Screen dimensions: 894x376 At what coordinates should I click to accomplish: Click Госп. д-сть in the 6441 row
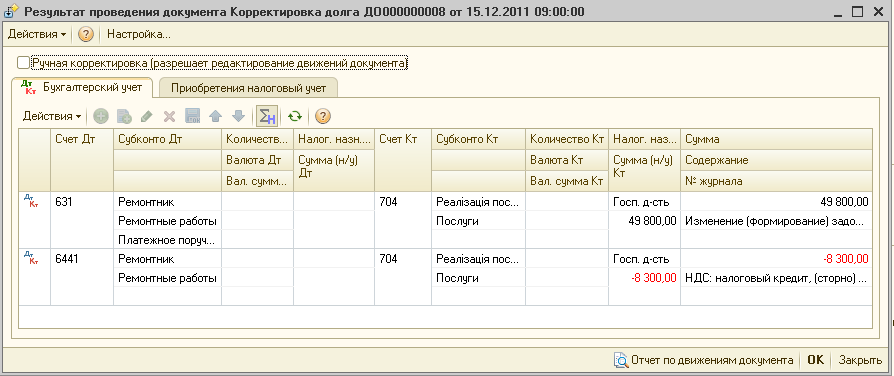(x=644, y=258)
